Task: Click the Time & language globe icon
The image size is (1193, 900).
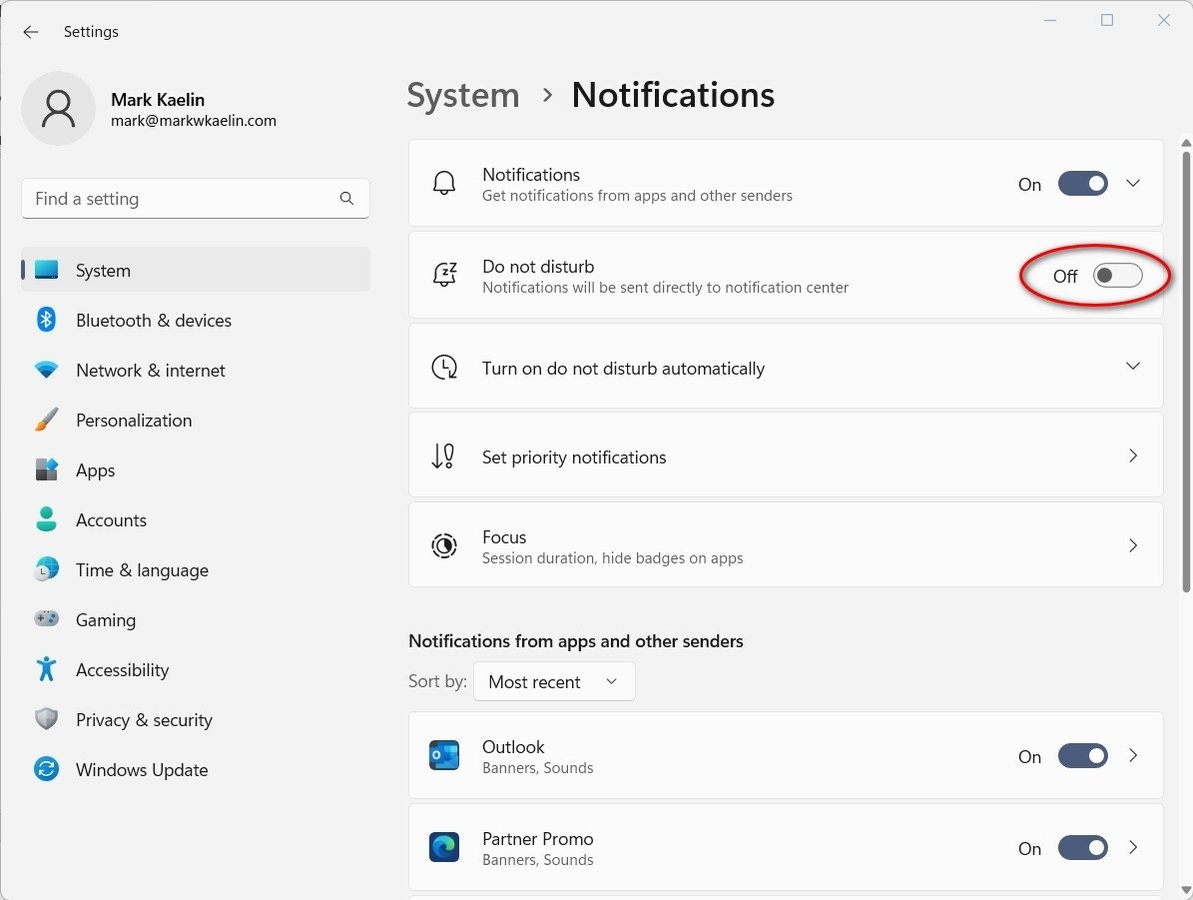Action: 46,569
